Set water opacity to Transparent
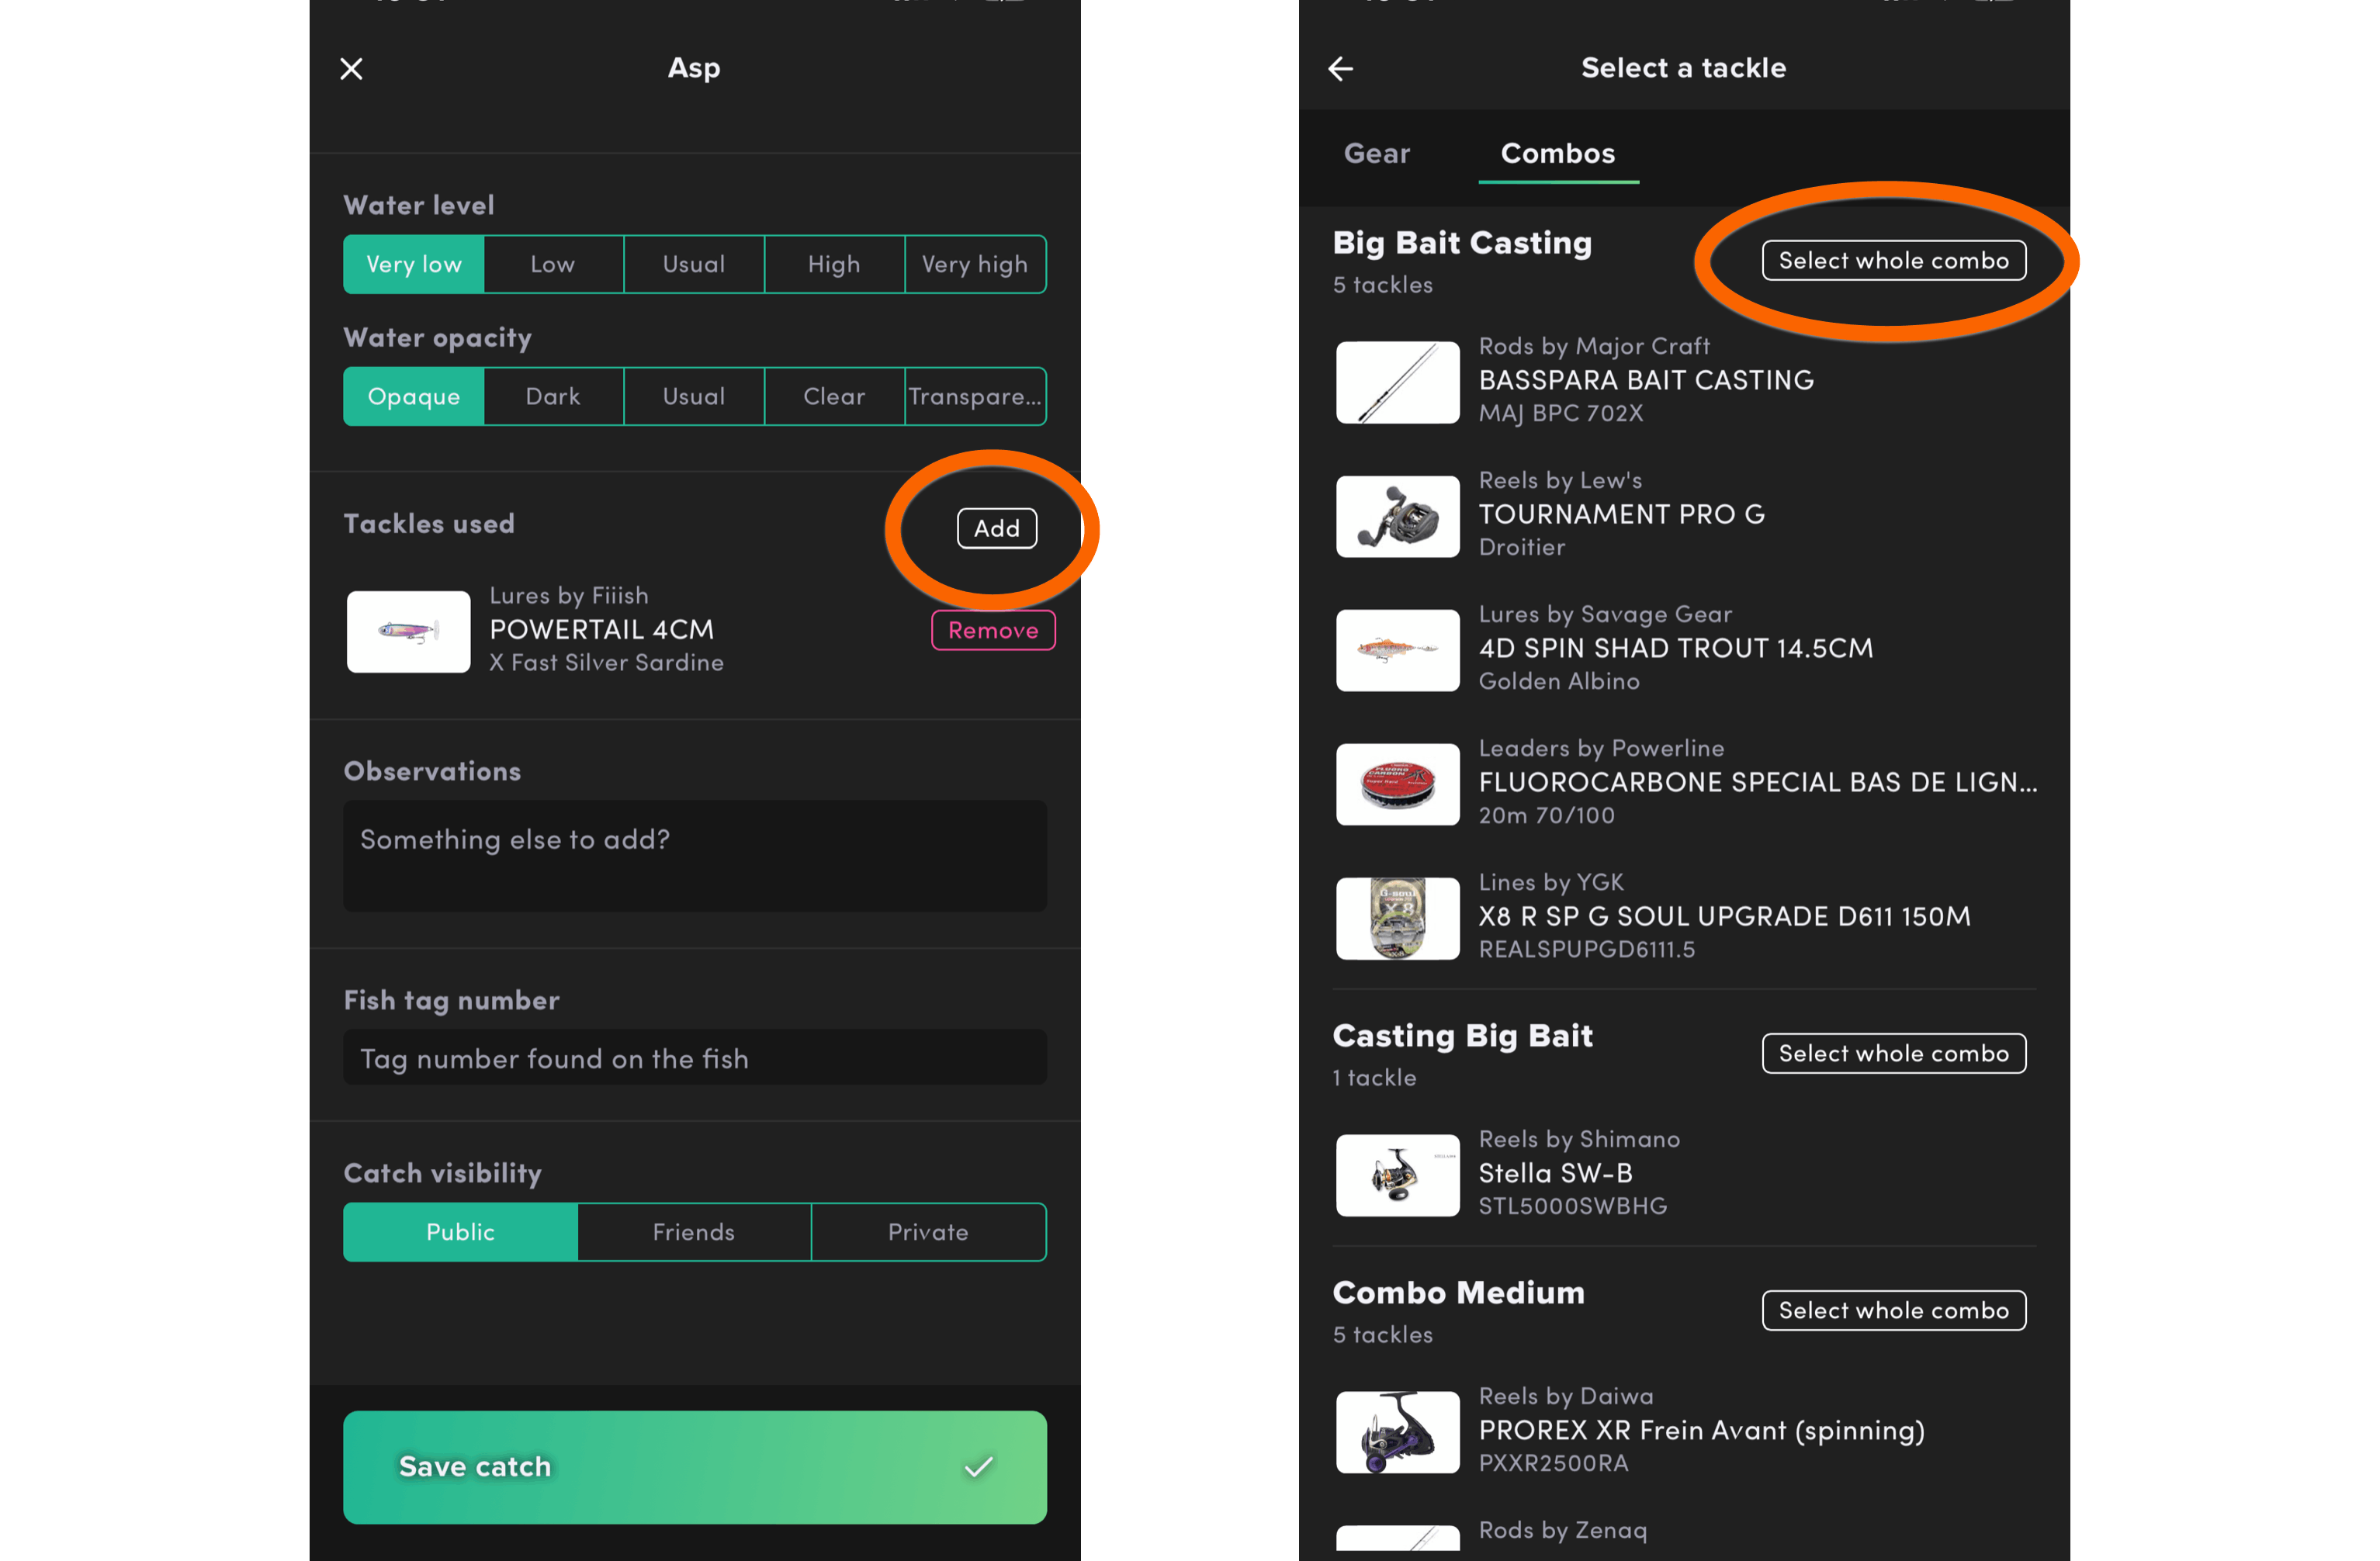 pyautogui.click(x=975, y=397)
